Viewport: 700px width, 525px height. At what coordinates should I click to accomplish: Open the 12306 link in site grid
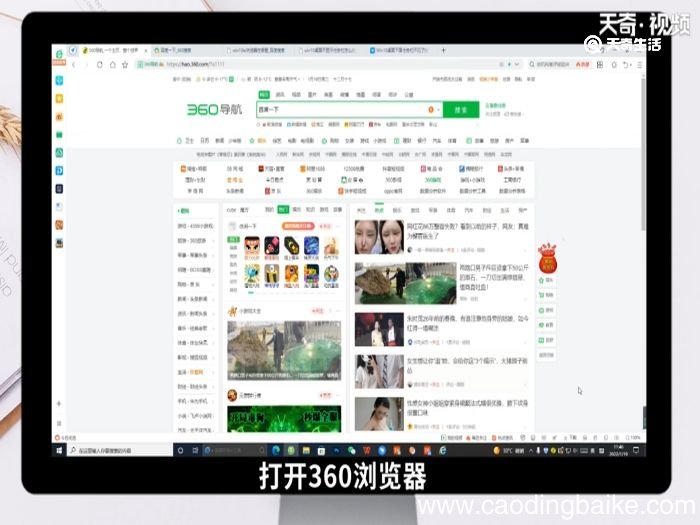click(354, 169)
